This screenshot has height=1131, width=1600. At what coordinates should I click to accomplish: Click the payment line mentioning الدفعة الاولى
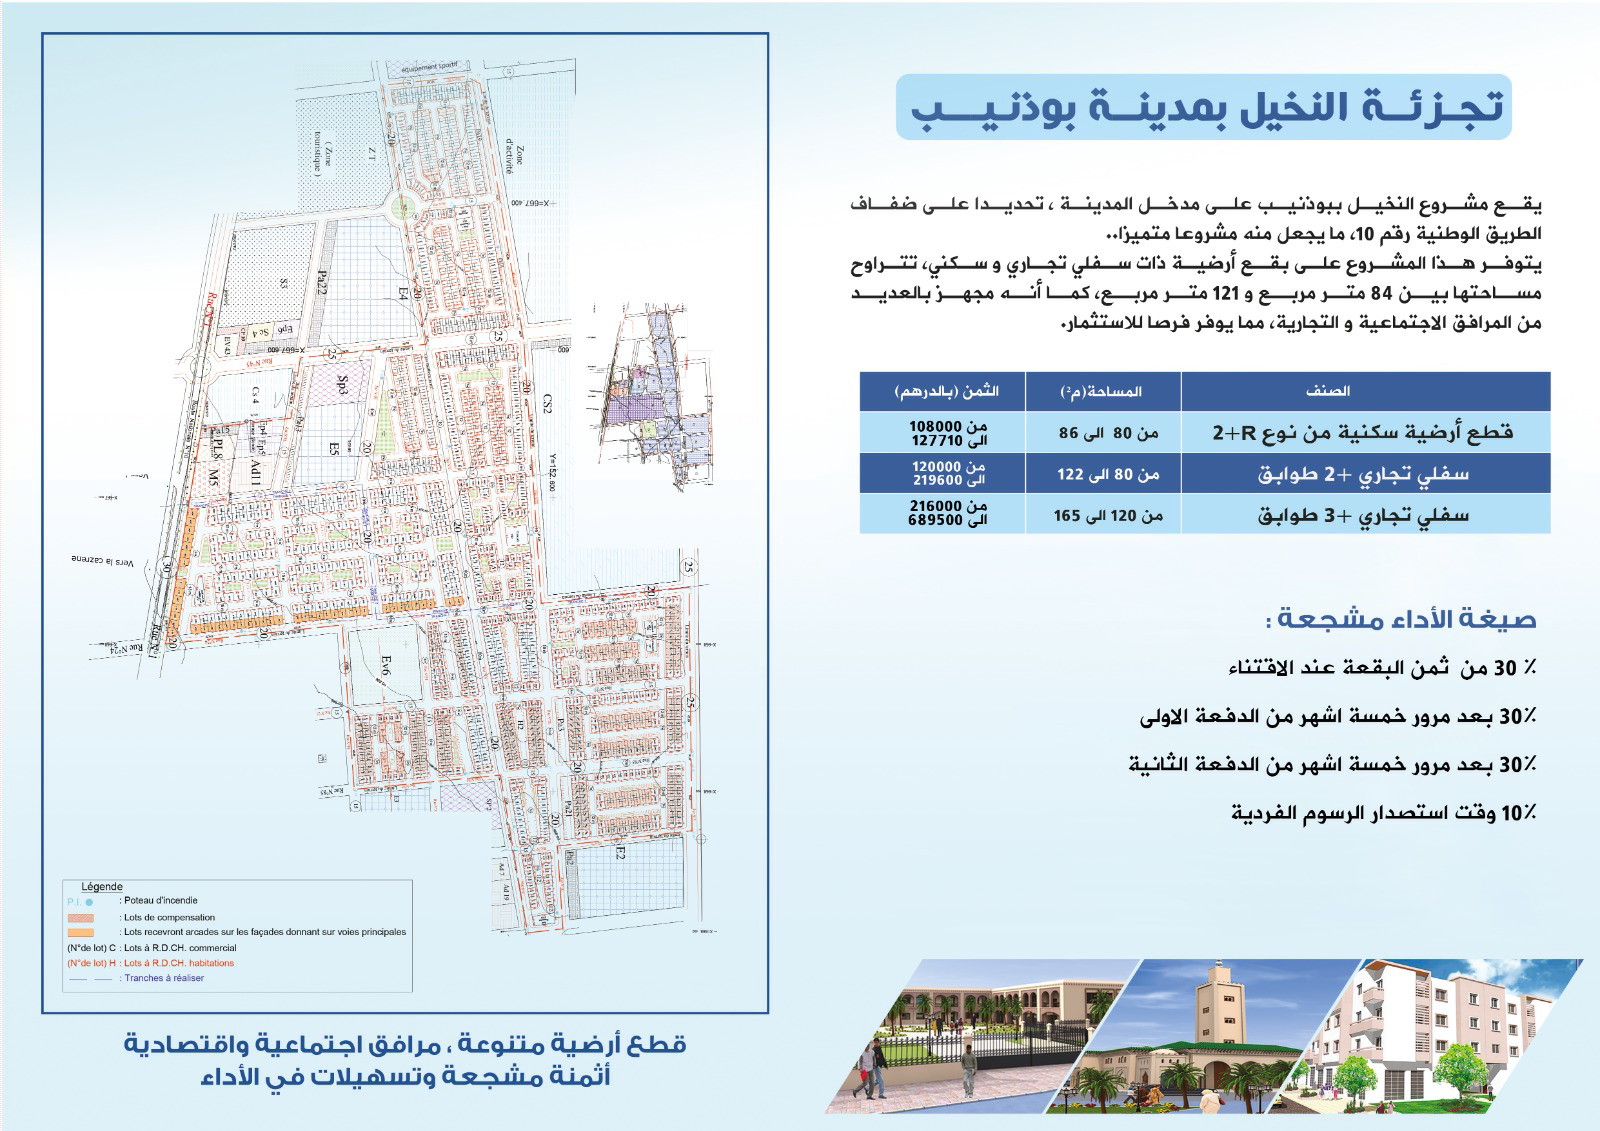click(1338, 716)
